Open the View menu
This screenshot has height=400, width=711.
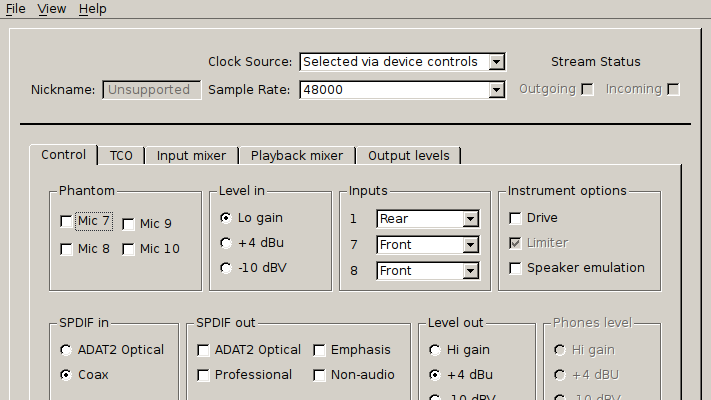(52, 9)
